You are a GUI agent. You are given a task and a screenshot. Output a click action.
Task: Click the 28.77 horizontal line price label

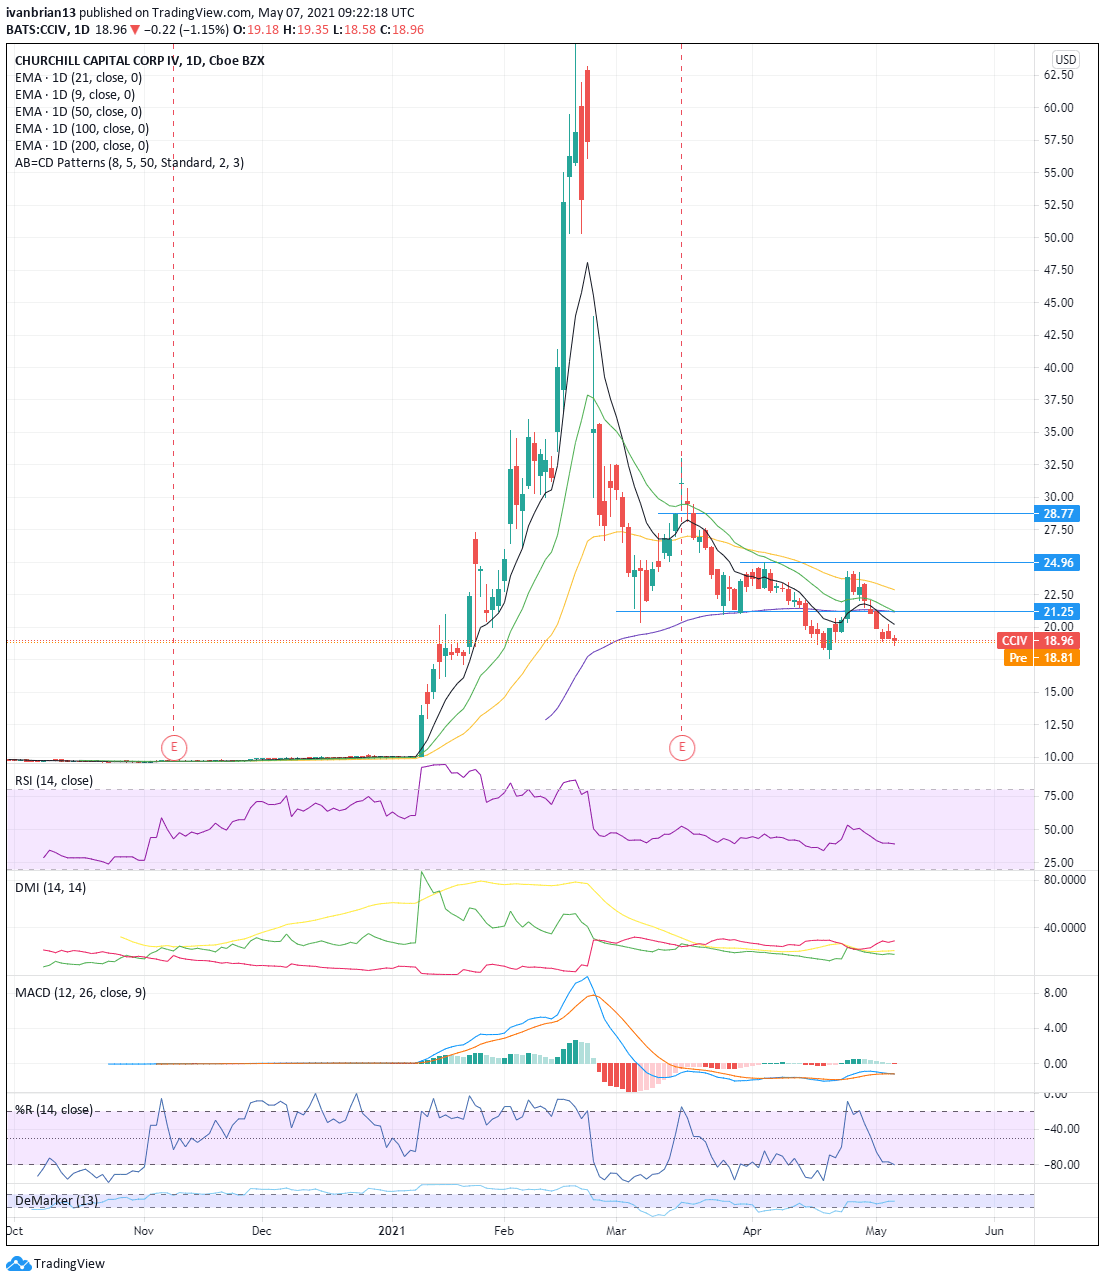coord(1058,514)
